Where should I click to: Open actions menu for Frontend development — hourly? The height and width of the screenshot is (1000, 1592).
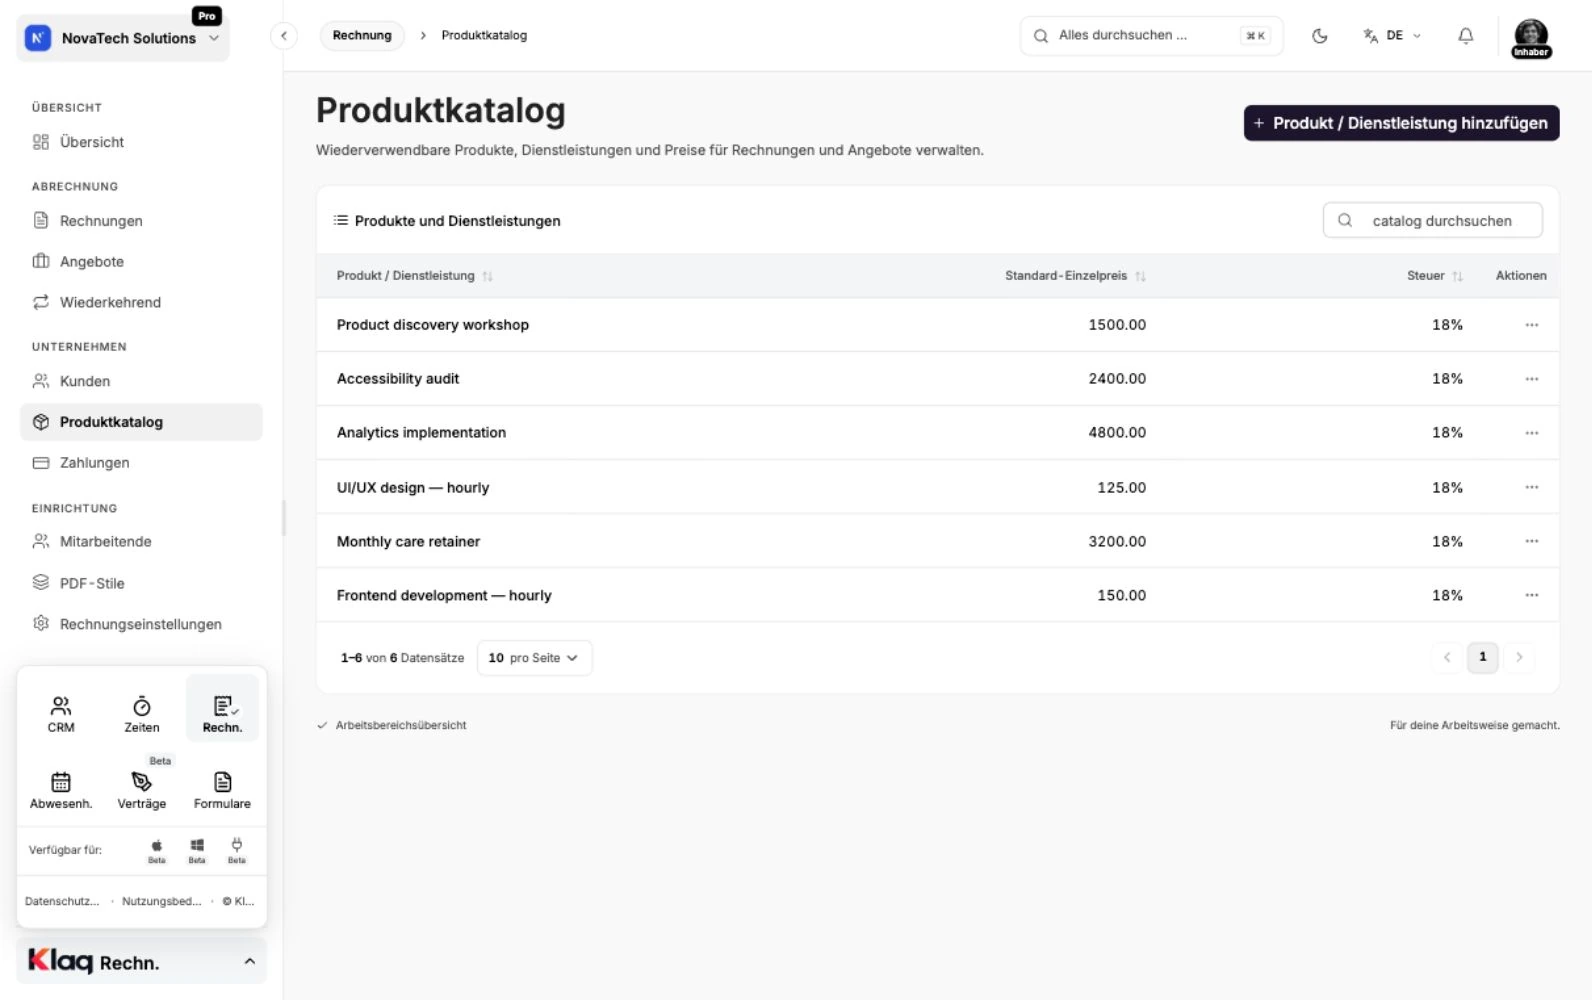(x=1532, y=595)
